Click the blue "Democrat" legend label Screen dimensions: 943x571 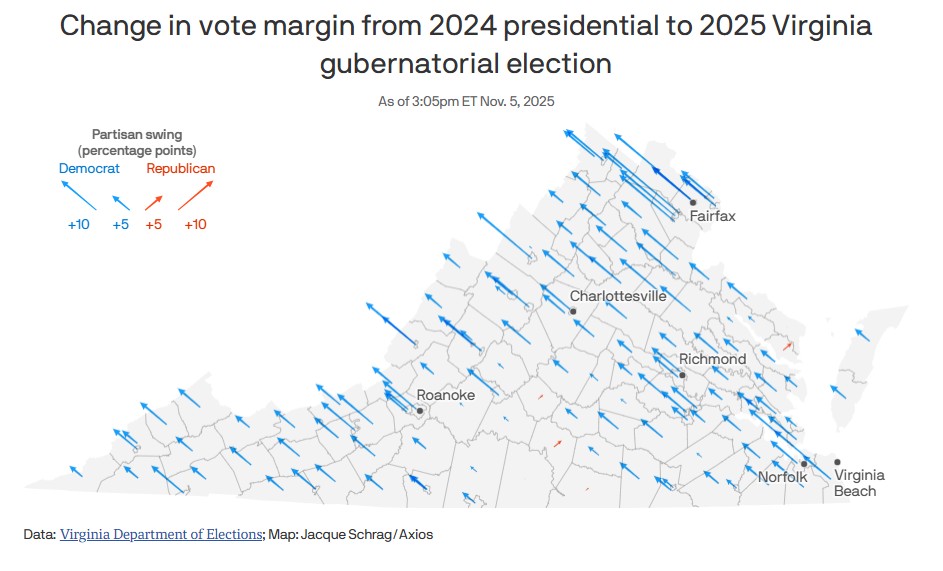[x=89, y=169]
